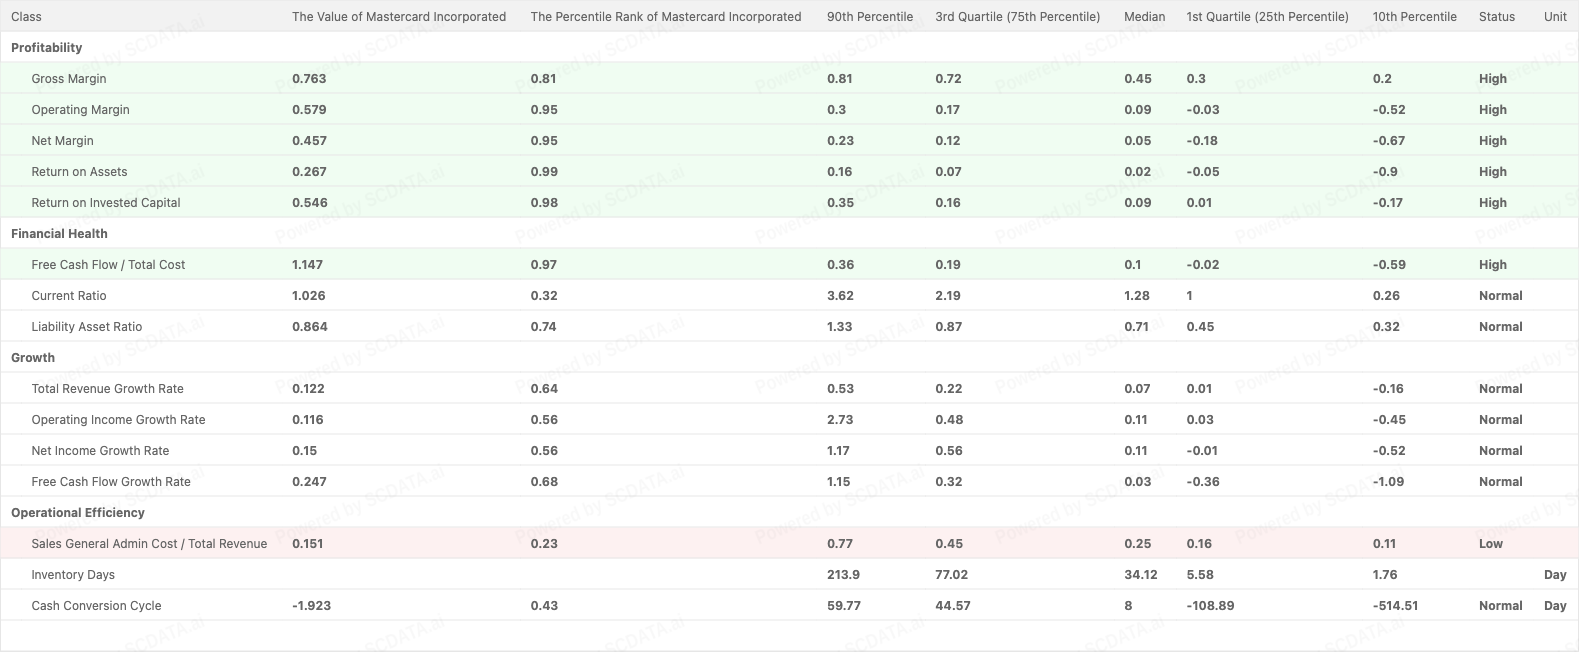Collapse the Profitability group row
This screenshot has width=1579, height=652.
tap(47, 48)
